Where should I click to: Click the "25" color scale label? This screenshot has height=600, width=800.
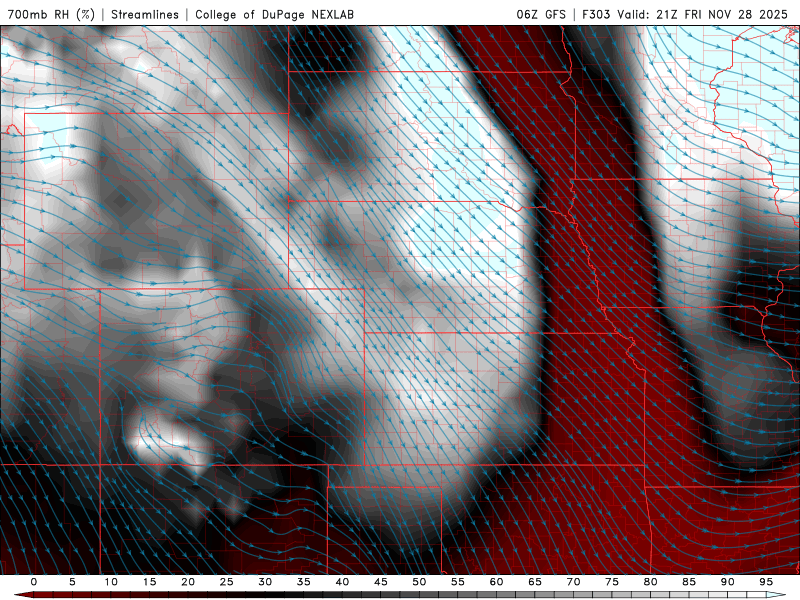click(227, 582)
